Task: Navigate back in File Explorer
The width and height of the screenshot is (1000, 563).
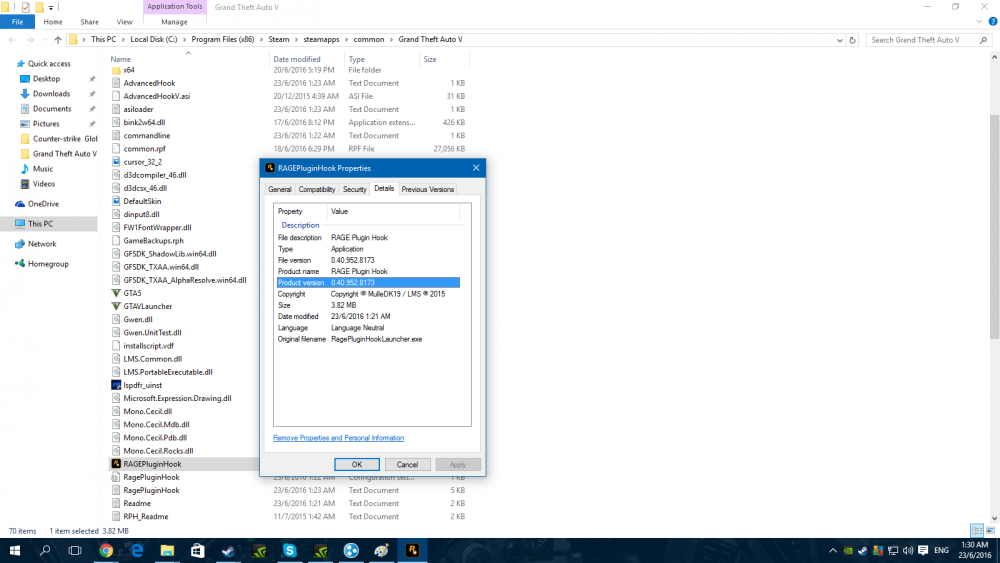Action: [12, 40]
